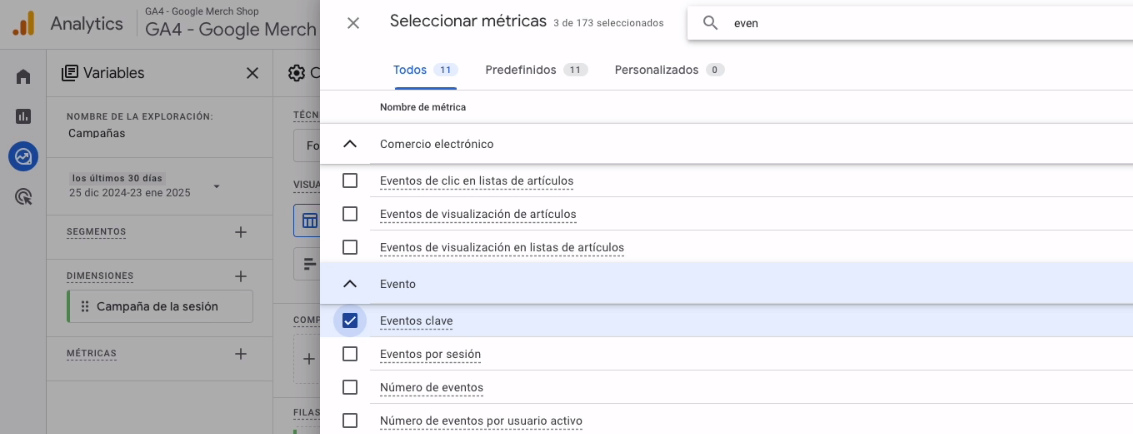Close the Seleccionar métricas dialog
This screenshot has width=1133, height=434.
(x=353, y=23)
